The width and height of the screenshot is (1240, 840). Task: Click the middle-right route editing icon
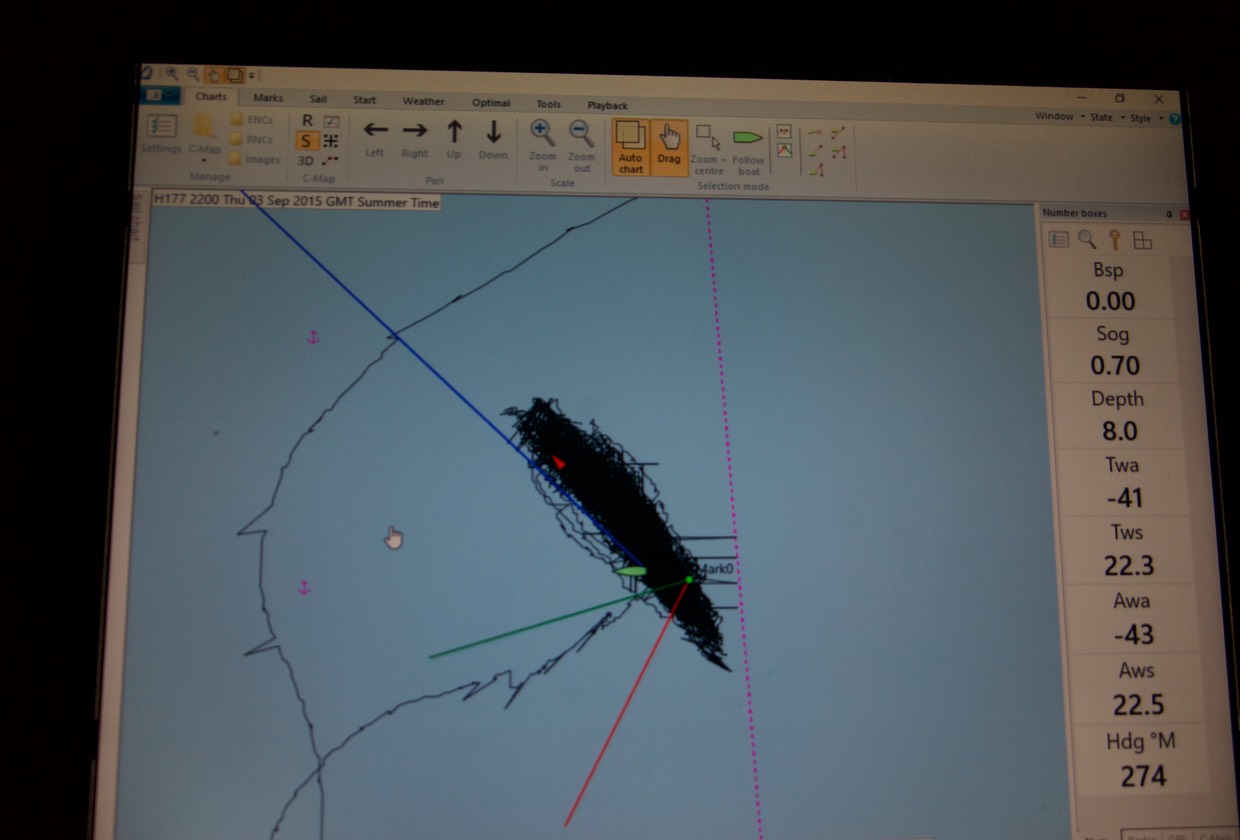[x=839, y=153]
